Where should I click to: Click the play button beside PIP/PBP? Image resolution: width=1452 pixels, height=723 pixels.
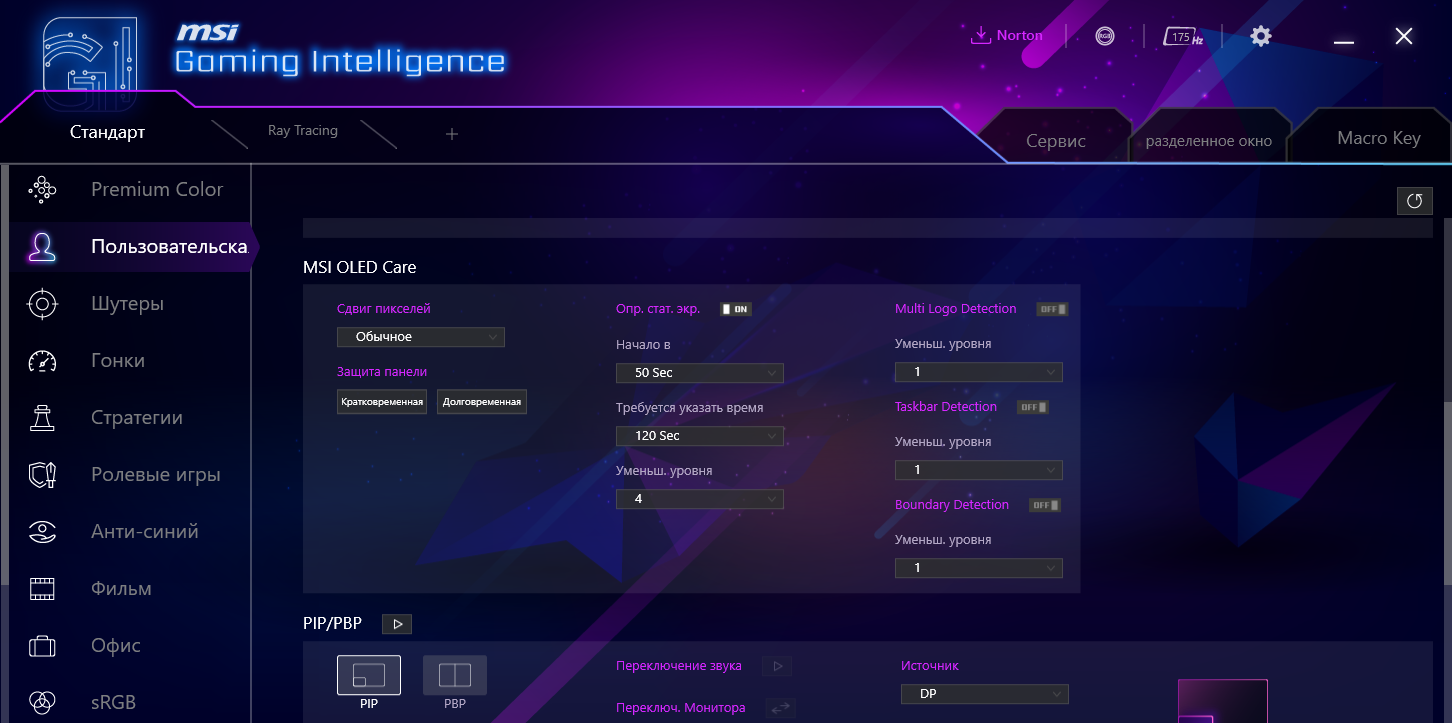[397, 624]
